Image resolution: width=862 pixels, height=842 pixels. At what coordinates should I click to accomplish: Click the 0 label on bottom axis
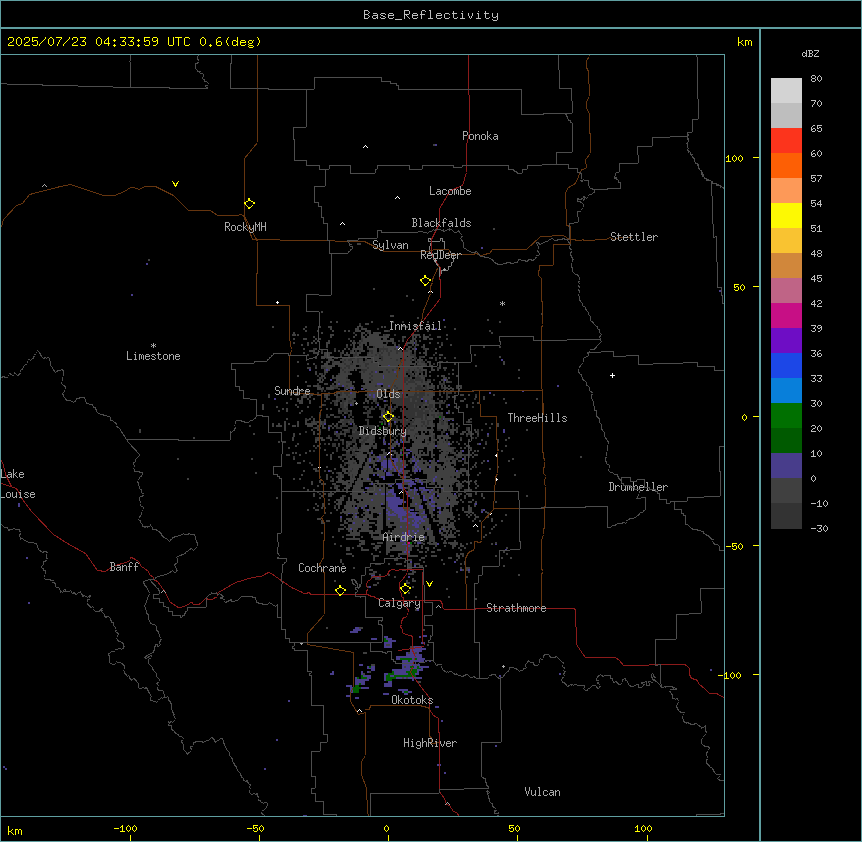386,828
